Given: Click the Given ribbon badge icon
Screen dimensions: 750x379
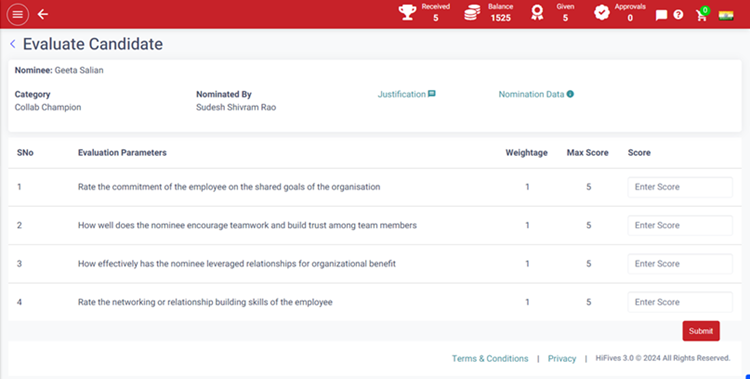Looking at the screenshot, I should click(537, 12).
